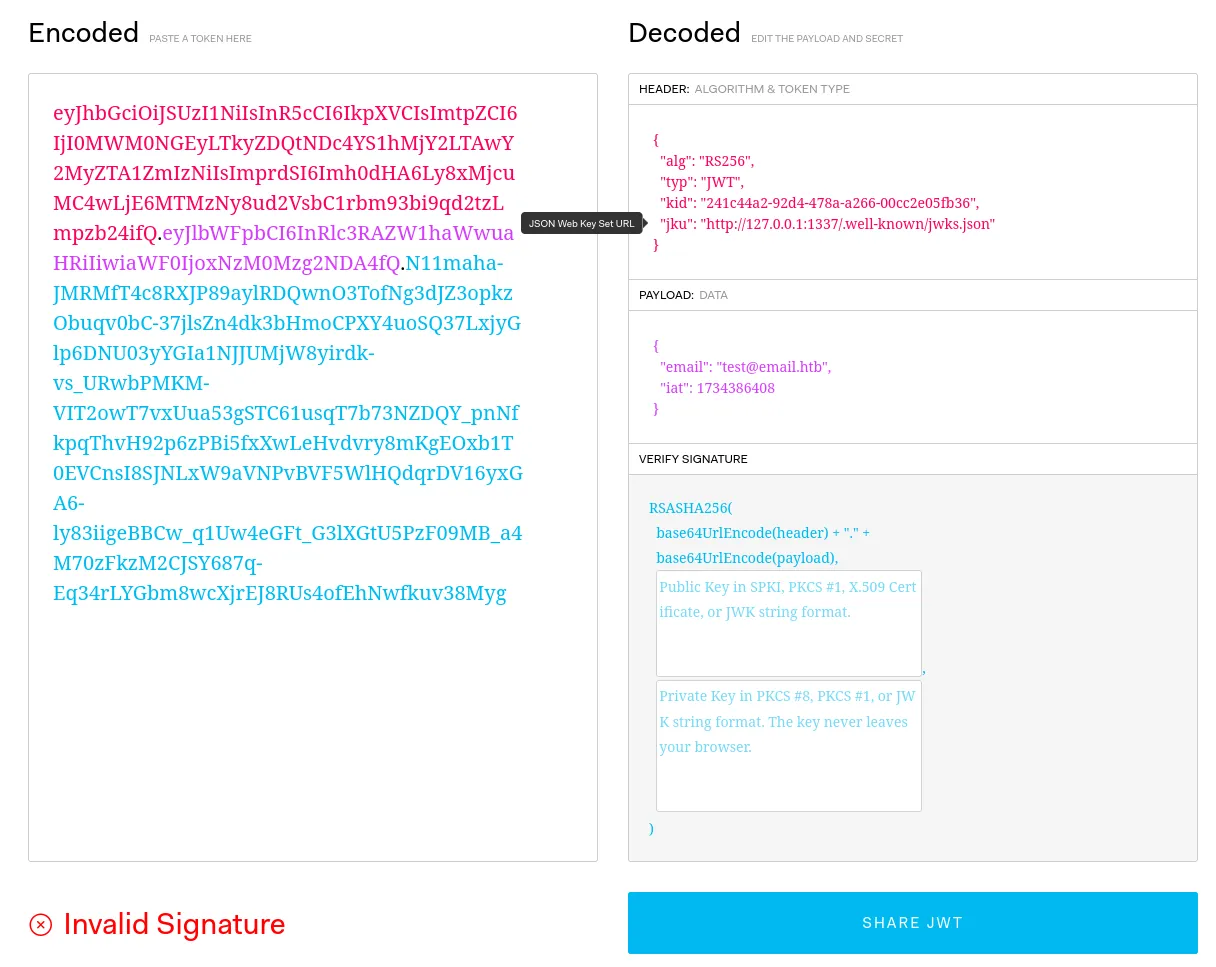Select the "kid" value line in header
This screenshot has height=967, width=1216.
pyautogui.click(x=819, y=203)
